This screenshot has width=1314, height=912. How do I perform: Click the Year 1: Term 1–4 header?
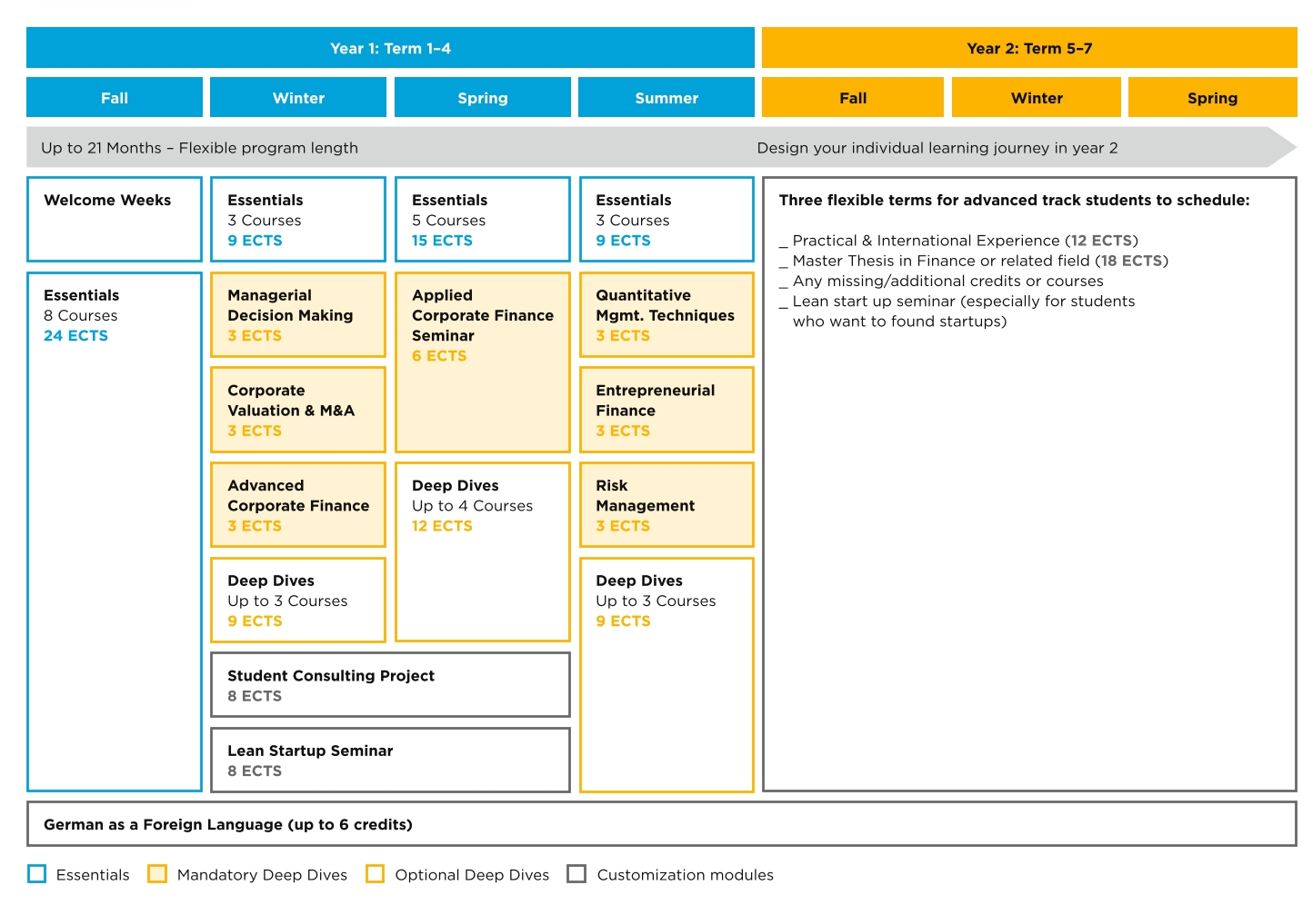pyautogui.click(x=390, y=48)
